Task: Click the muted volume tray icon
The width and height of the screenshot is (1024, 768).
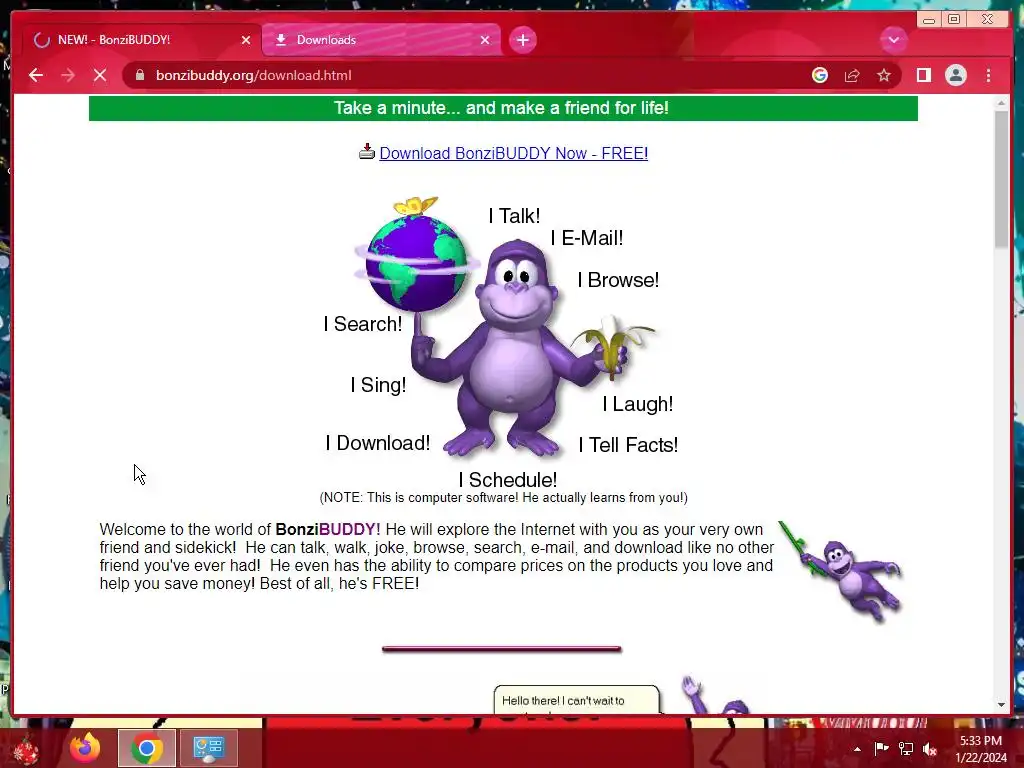Action: pyautogui.click(x=930, y=749)
